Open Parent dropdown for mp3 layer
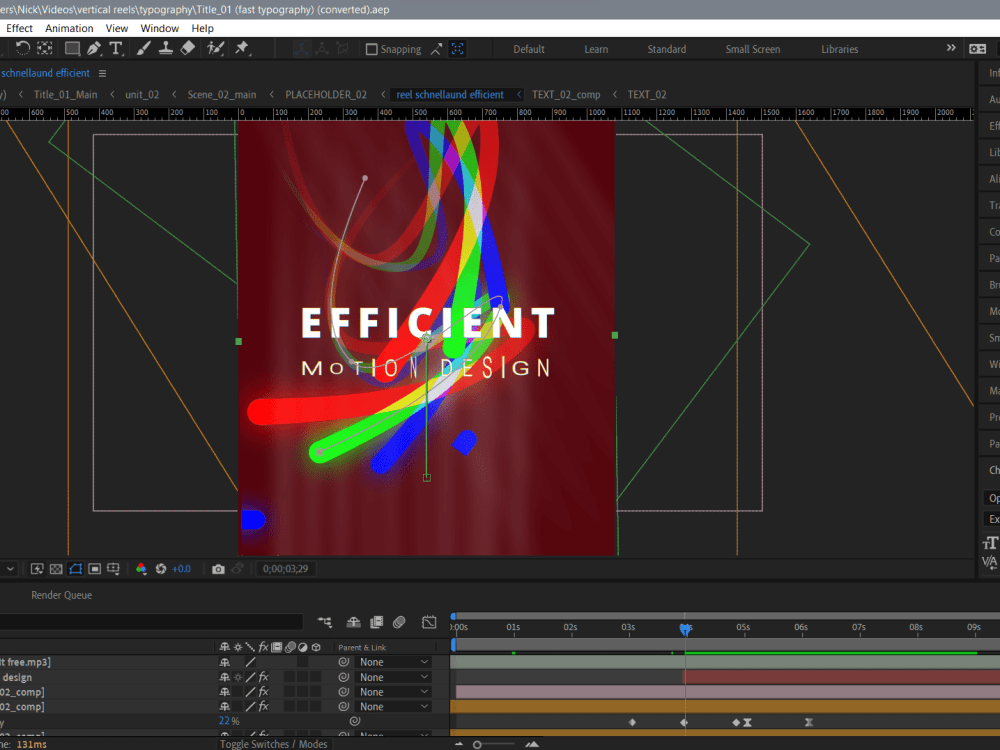The image size is (1000, 750). (393, 662)
